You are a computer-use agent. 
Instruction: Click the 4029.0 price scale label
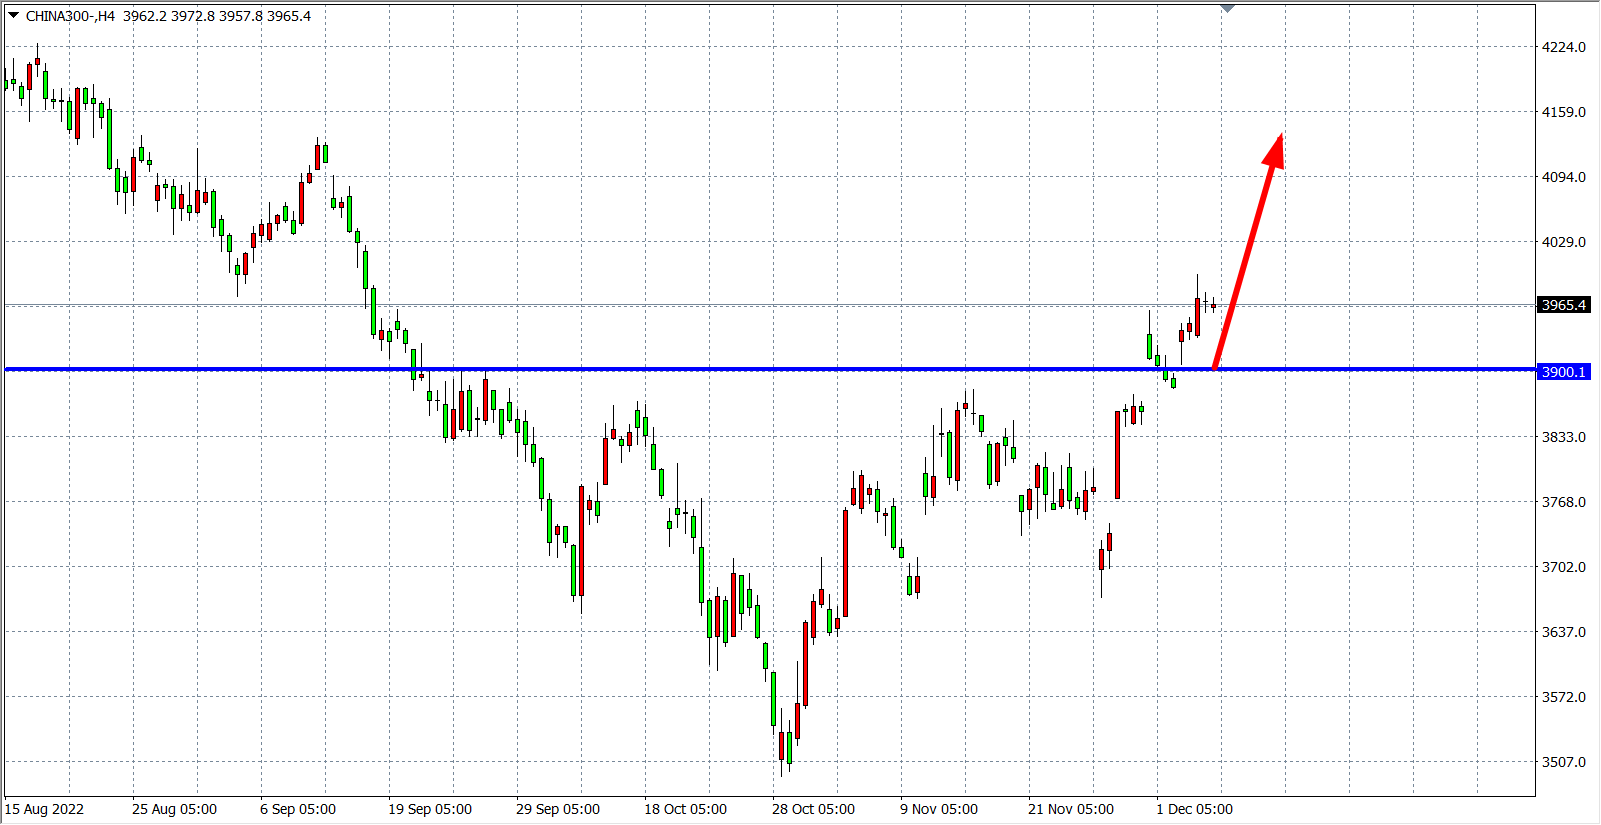click(x=1563, y=242)
